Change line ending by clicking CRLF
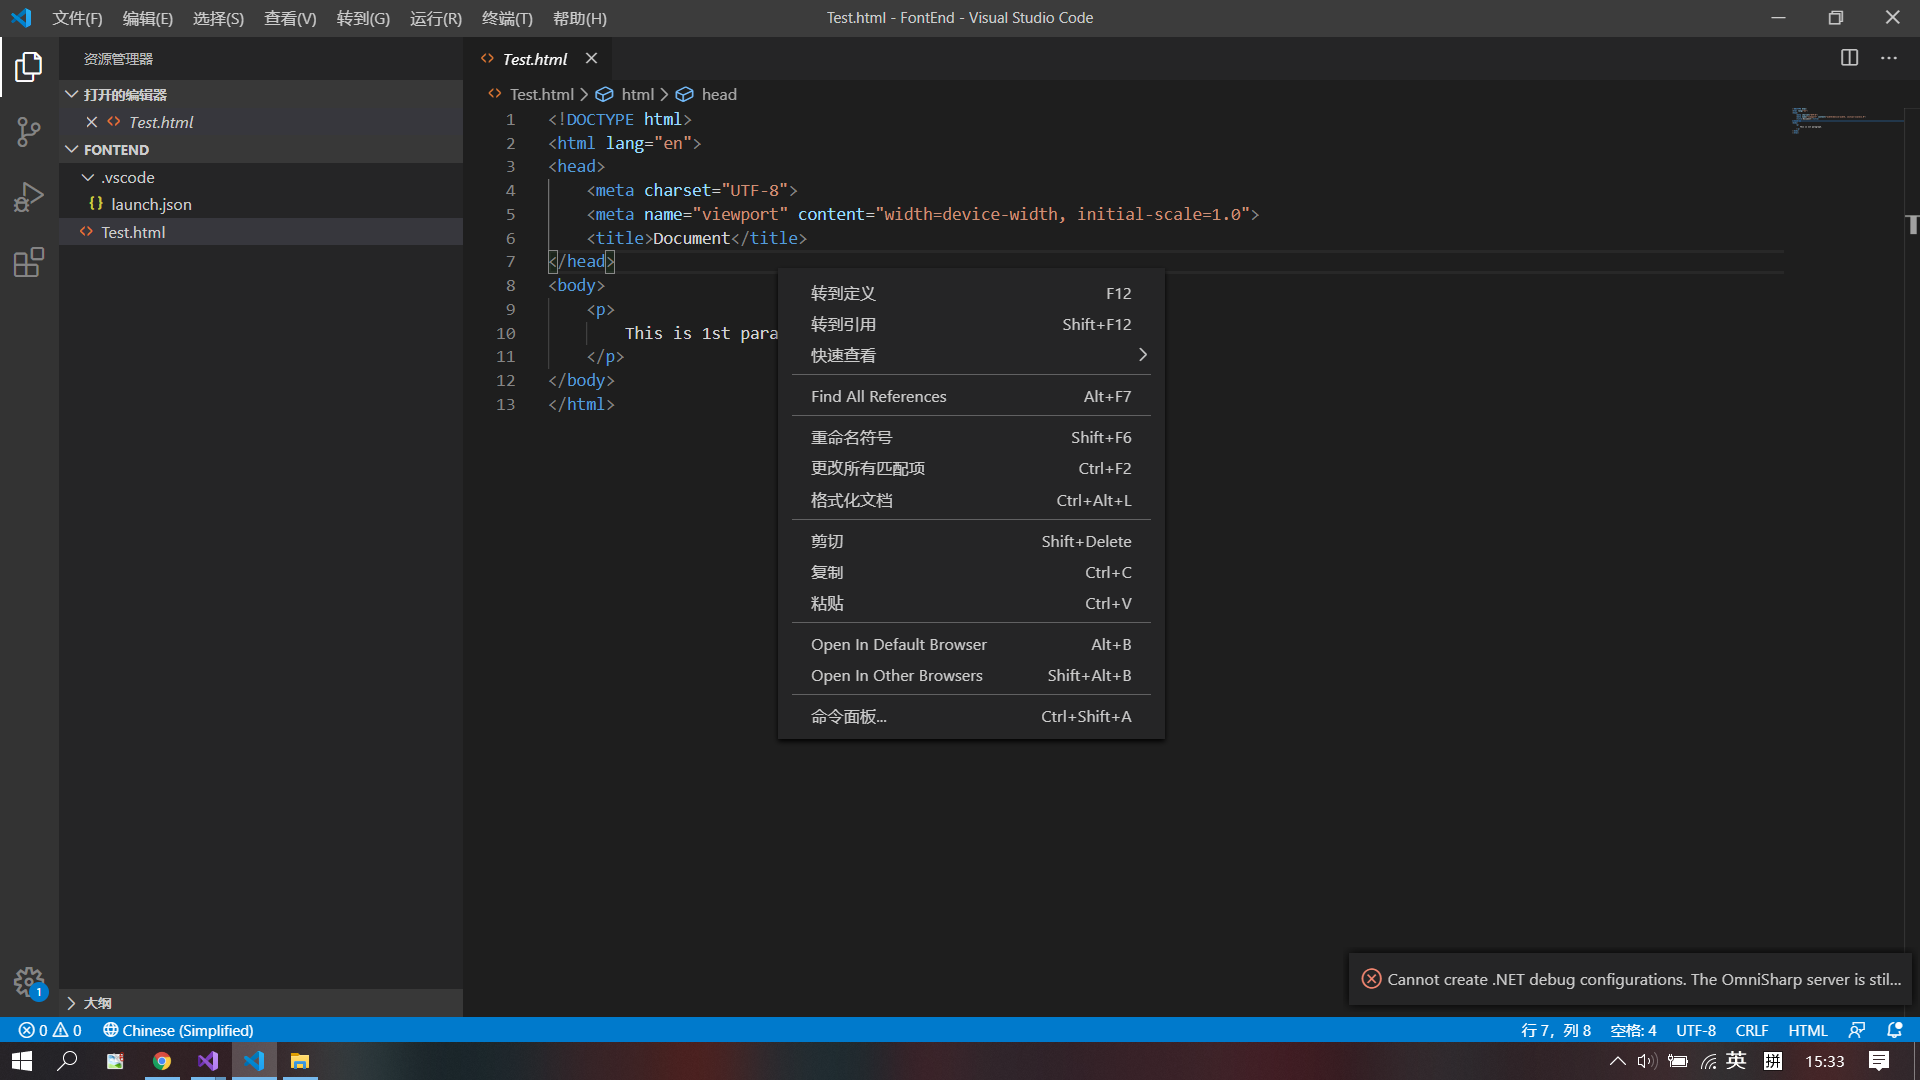The image size is (1920, 1080). click(1751, 1029)
